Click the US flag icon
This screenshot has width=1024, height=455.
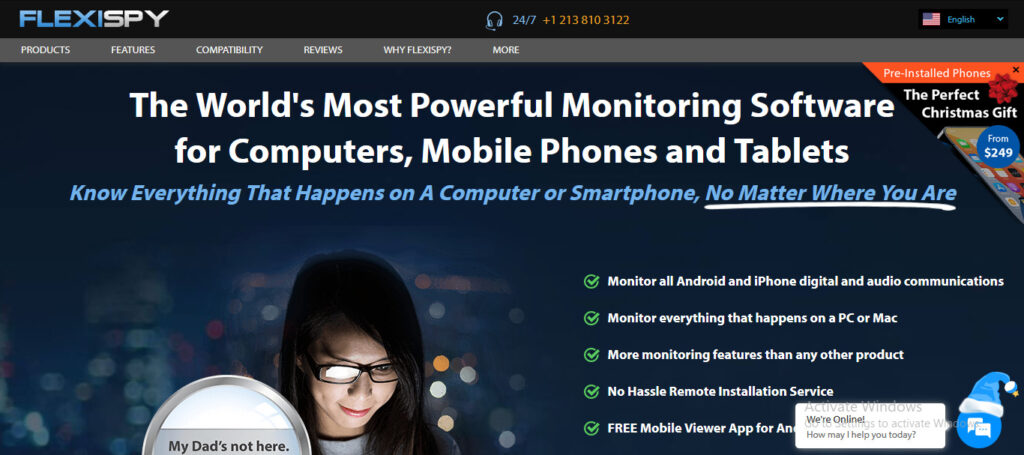point(931,20)
